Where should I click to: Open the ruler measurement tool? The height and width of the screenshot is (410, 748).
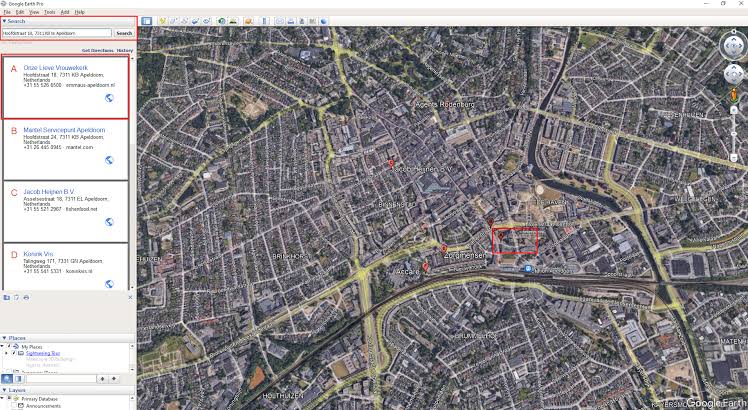coord(265,21)
